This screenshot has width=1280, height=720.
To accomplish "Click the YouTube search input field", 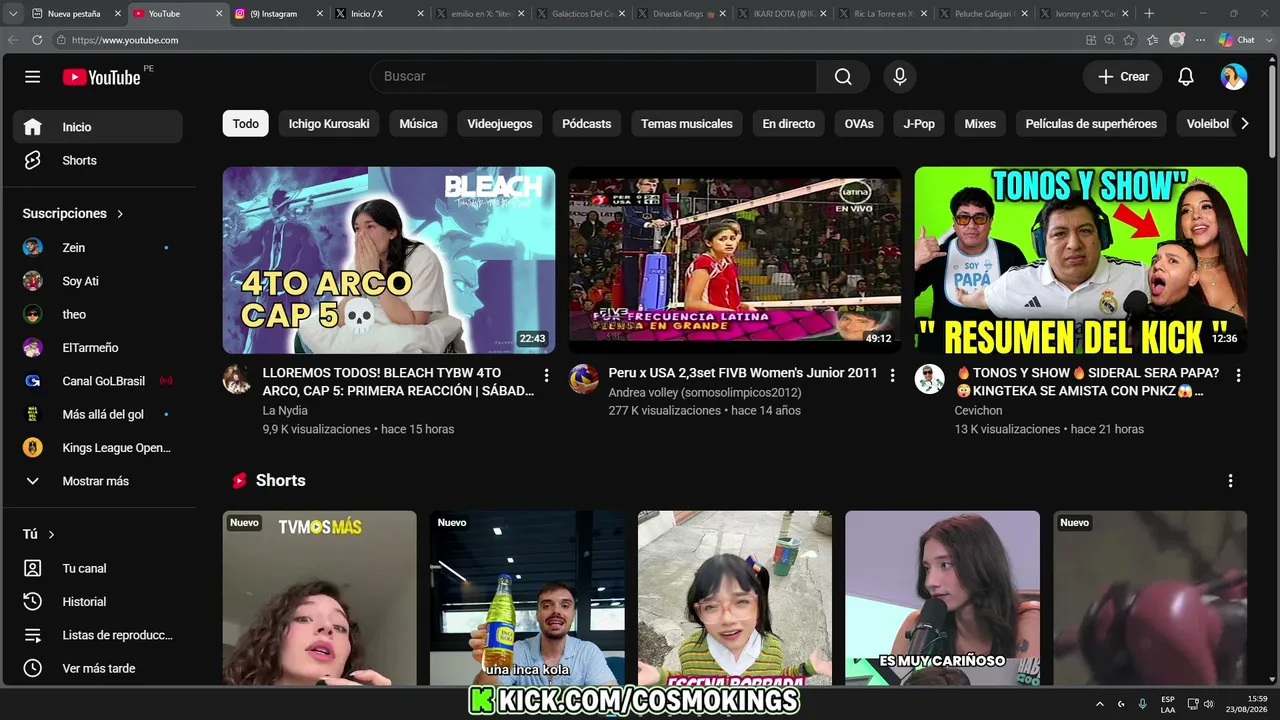I will click(594, 77).
